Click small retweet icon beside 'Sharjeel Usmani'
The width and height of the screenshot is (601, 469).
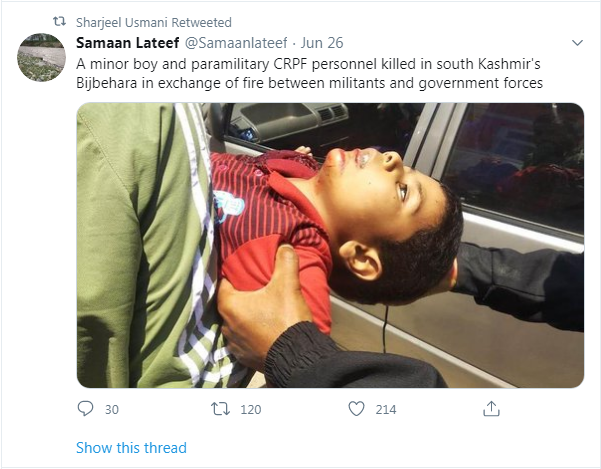click(x=59, y=21)
